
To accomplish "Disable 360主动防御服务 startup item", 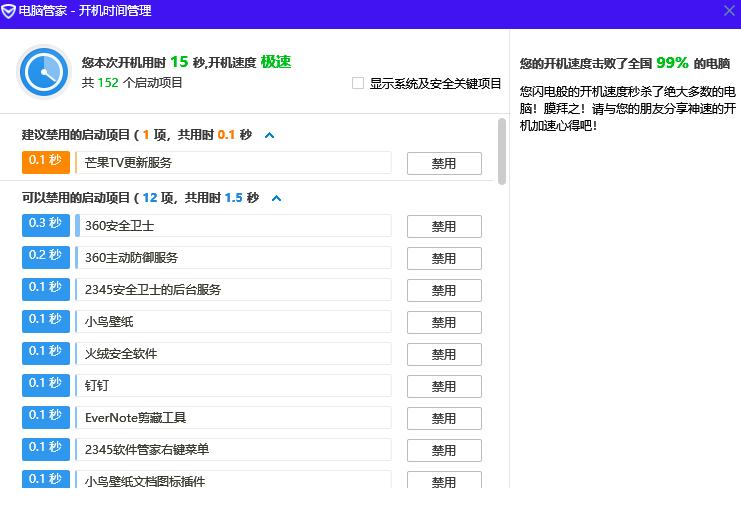I will coord(444,259).
